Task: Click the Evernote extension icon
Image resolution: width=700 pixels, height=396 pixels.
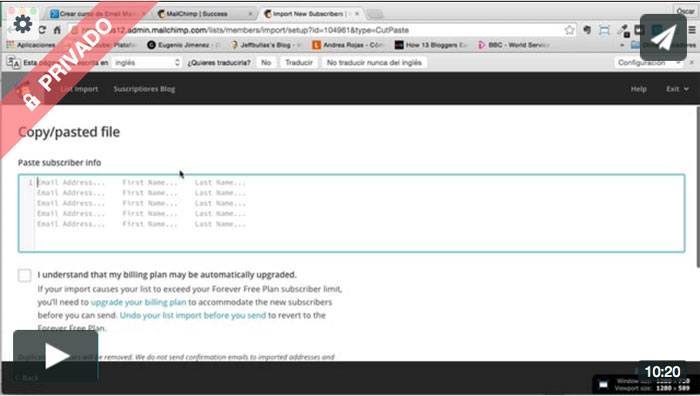Action: (587, 30)
